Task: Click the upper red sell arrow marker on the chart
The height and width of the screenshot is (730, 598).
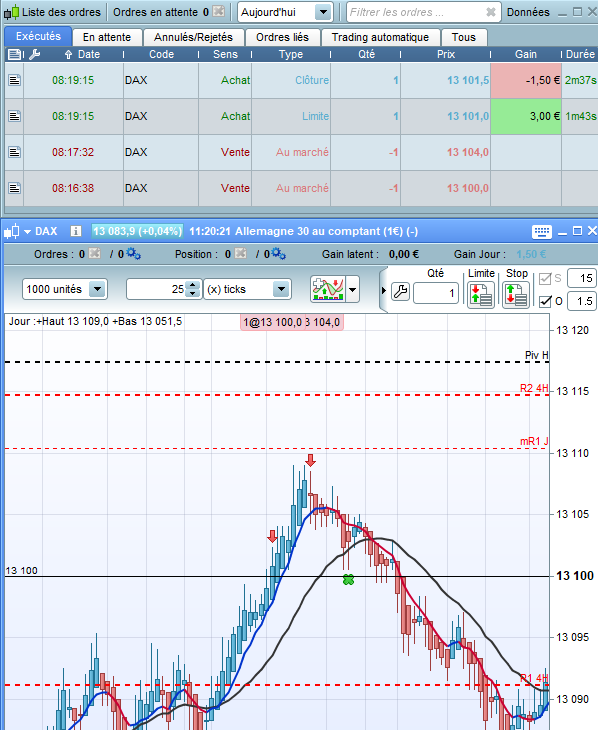Action: [x=311, y=460]
